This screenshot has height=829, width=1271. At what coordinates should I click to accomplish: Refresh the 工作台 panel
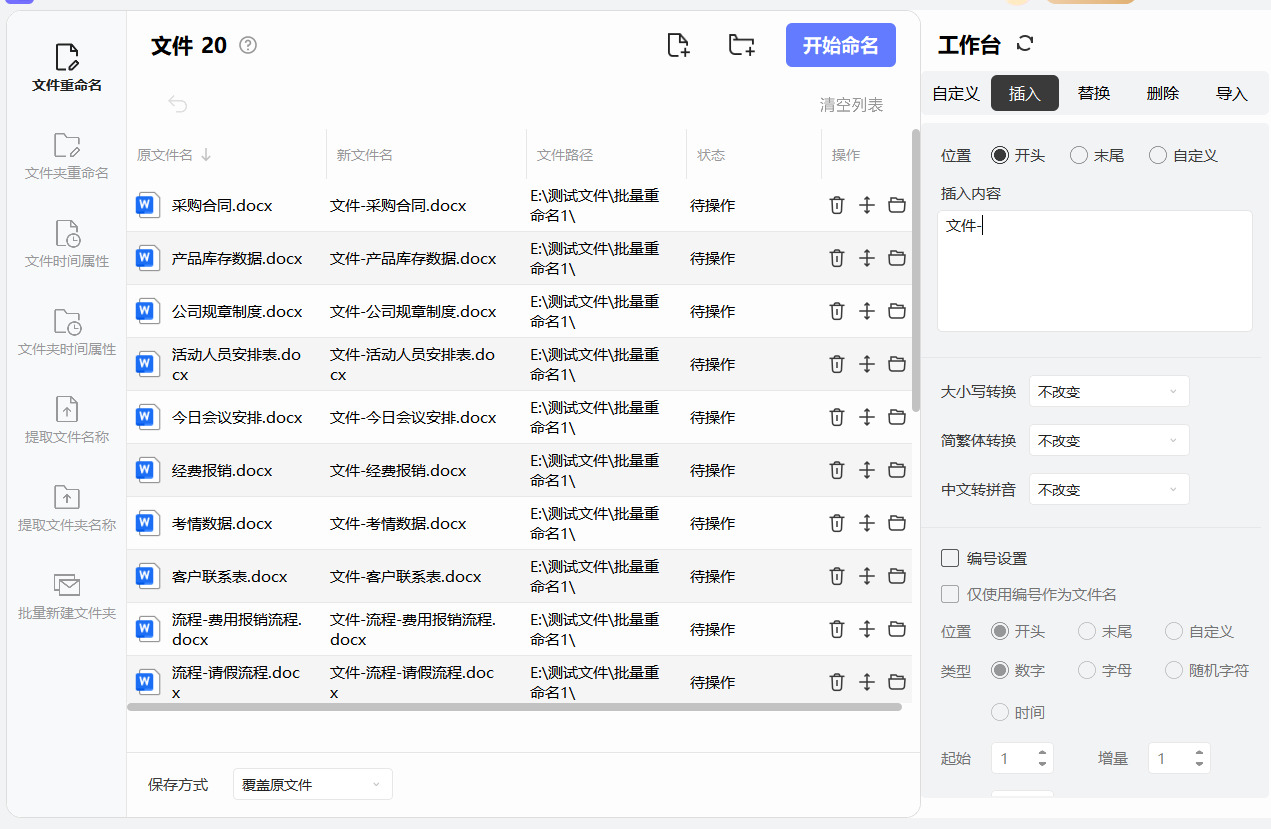coord(1024,43)
